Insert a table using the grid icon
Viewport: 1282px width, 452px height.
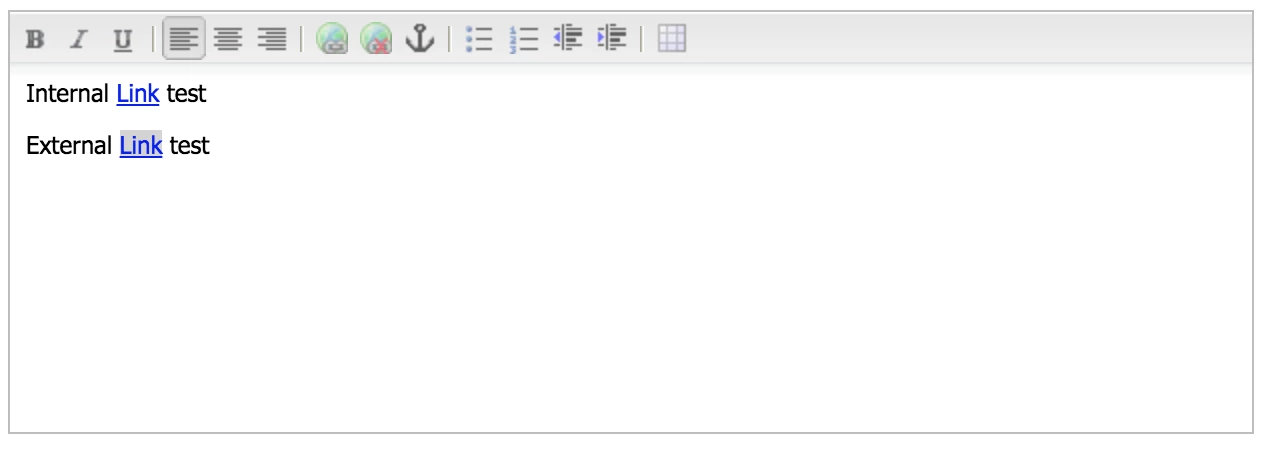click(672, 40)
